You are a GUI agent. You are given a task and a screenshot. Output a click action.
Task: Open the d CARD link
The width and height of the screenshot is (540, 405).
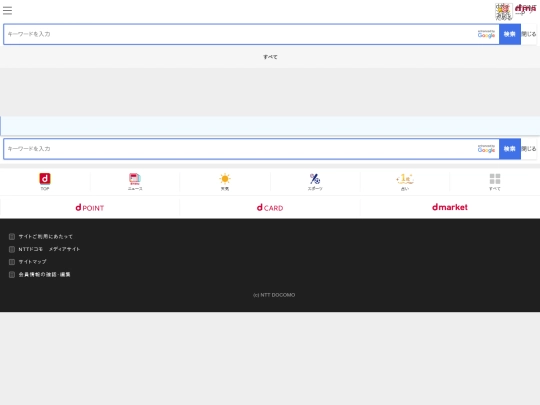(x=270, y=207)
